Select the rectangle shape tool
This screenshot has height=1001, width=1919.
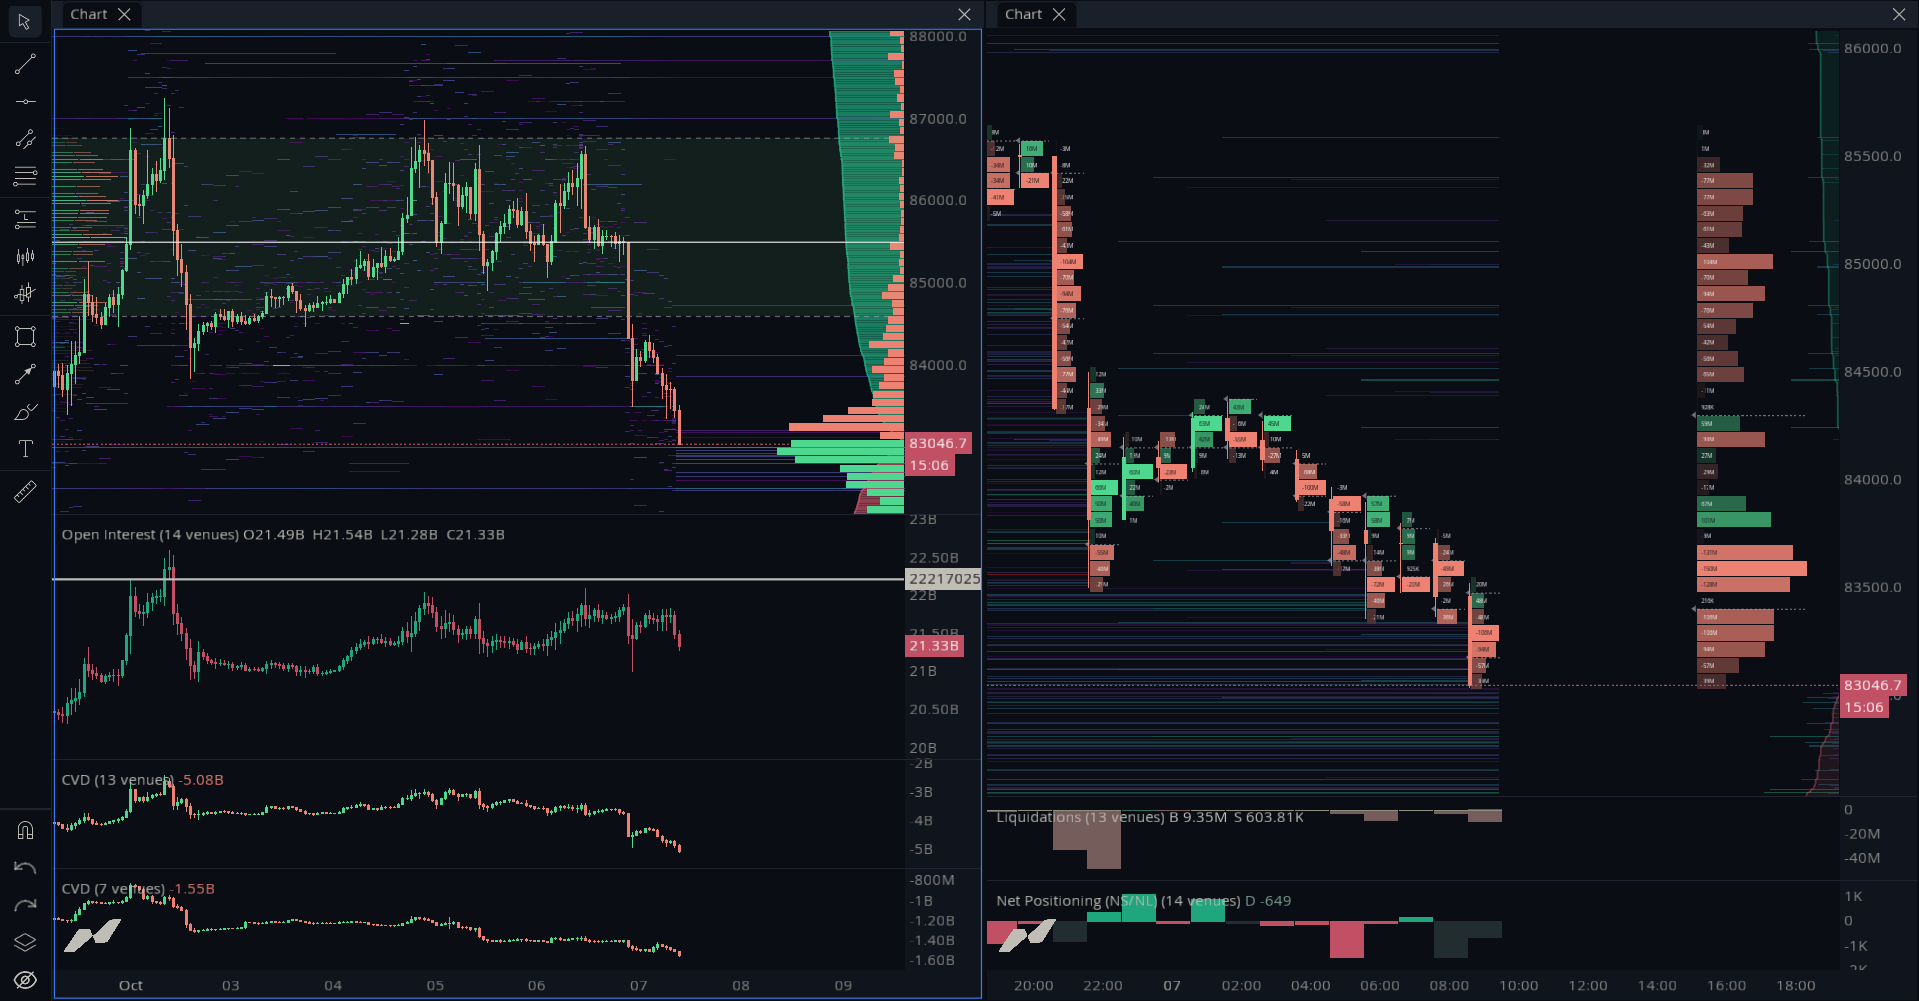[25, 336]
